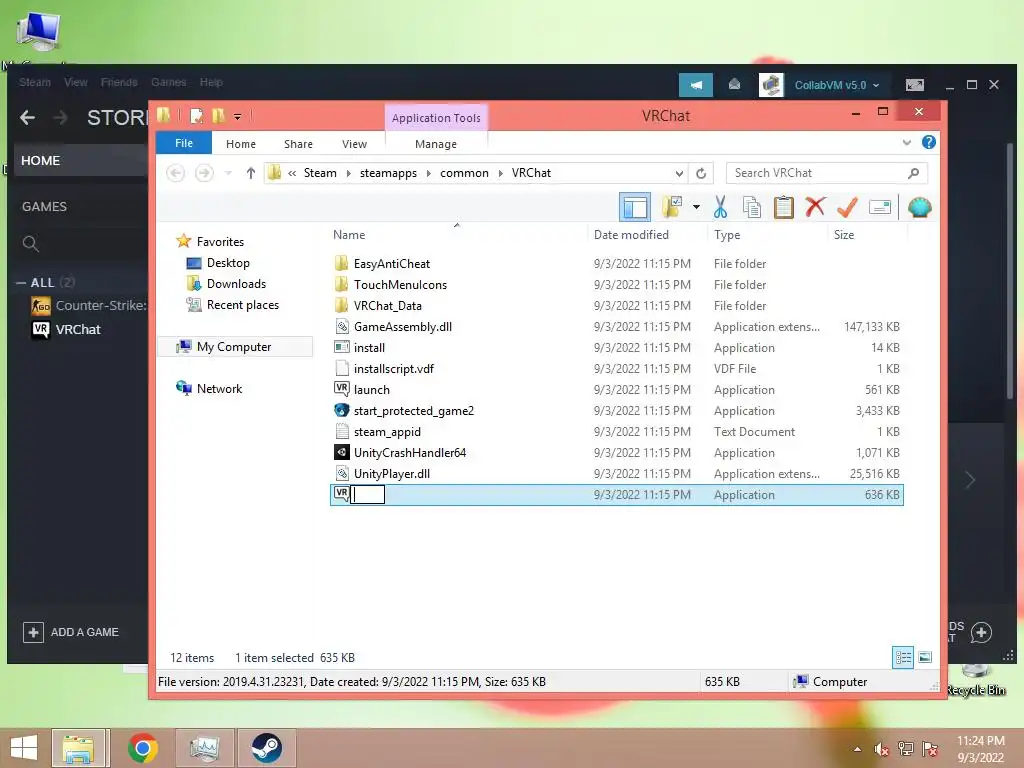Click the search magnifier in Explorer
This screenshot has height=768, width=1024.
pos(914,173)
